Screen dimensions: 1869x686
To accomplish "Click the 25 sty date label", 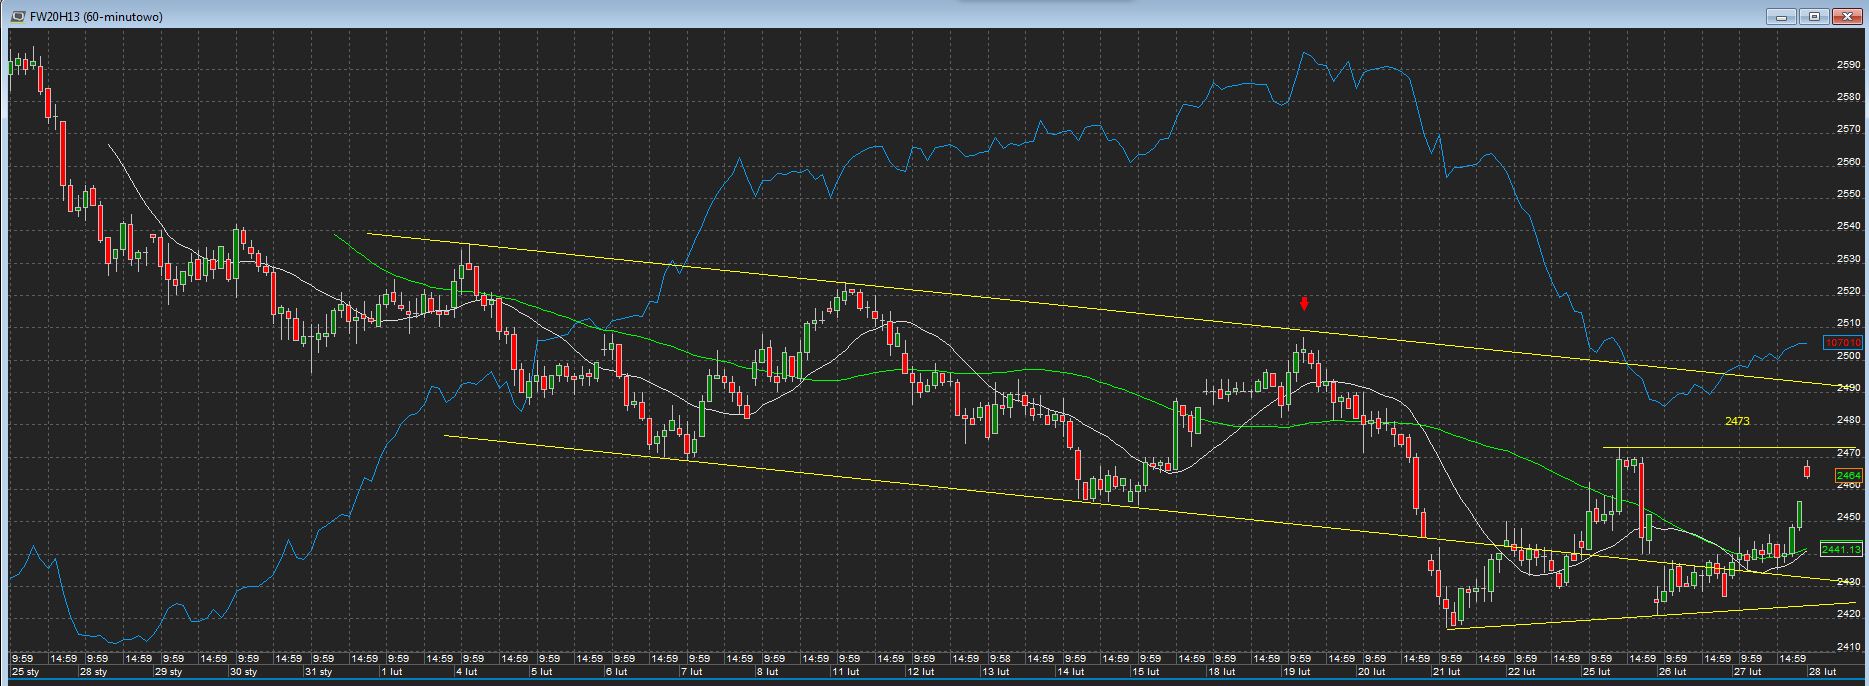I will (25, 672).
